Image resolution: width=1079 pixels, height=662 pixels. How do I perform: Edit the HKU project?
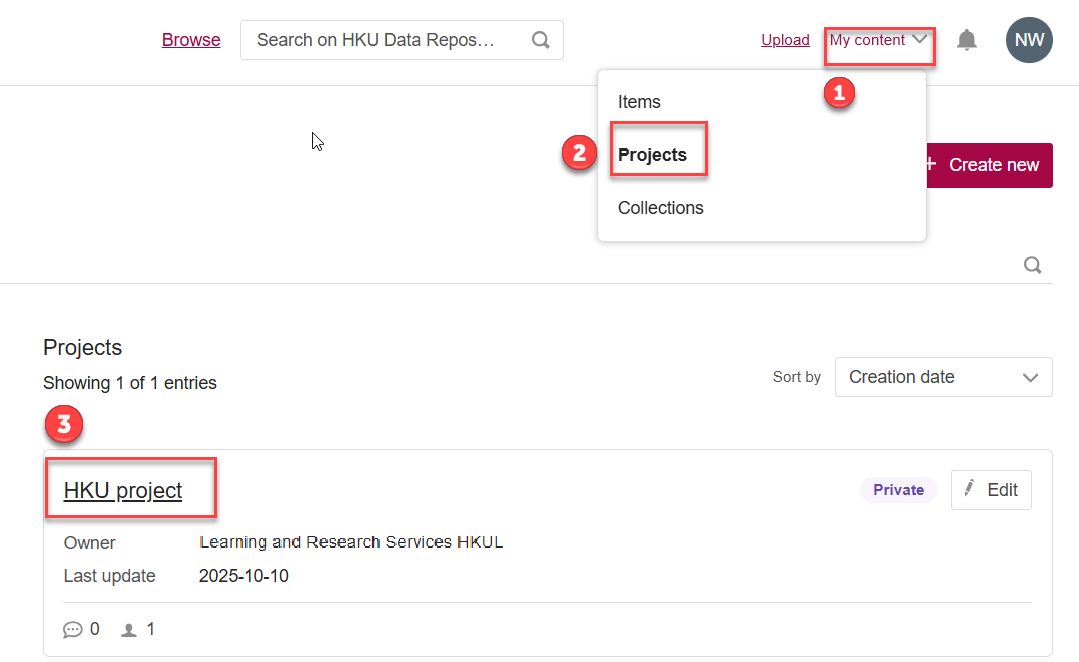(990, 490)
